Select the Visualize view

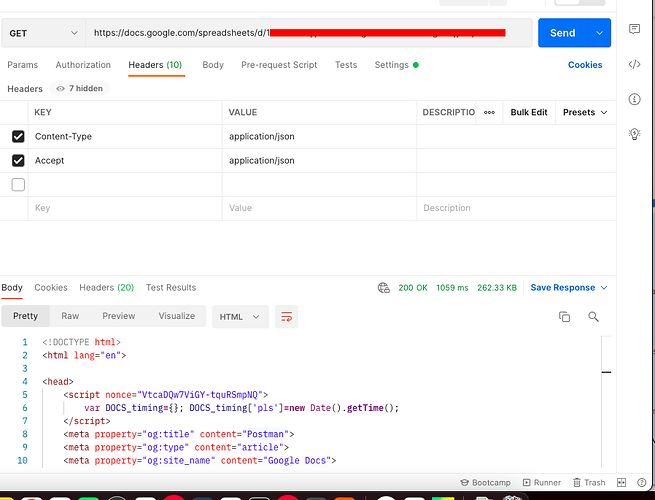177,316
